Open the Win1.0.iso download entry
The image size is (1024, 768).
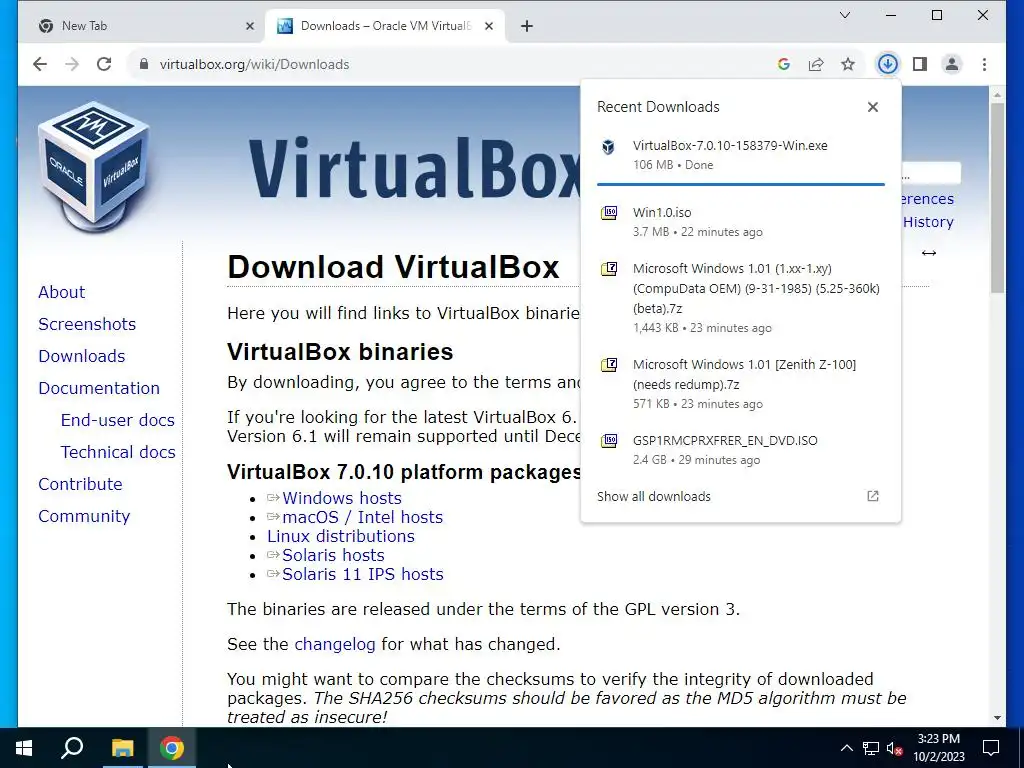pyautogui.click(x=741, y=222)
